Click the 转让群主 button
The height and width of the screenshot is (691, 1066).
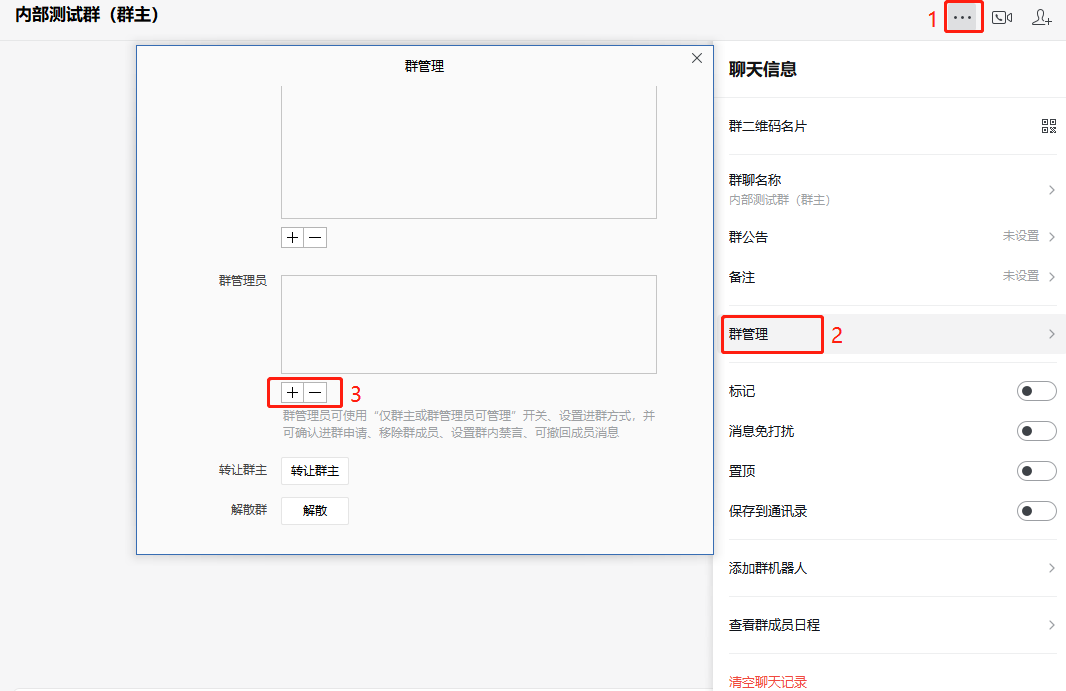click(x=314, y=471)
